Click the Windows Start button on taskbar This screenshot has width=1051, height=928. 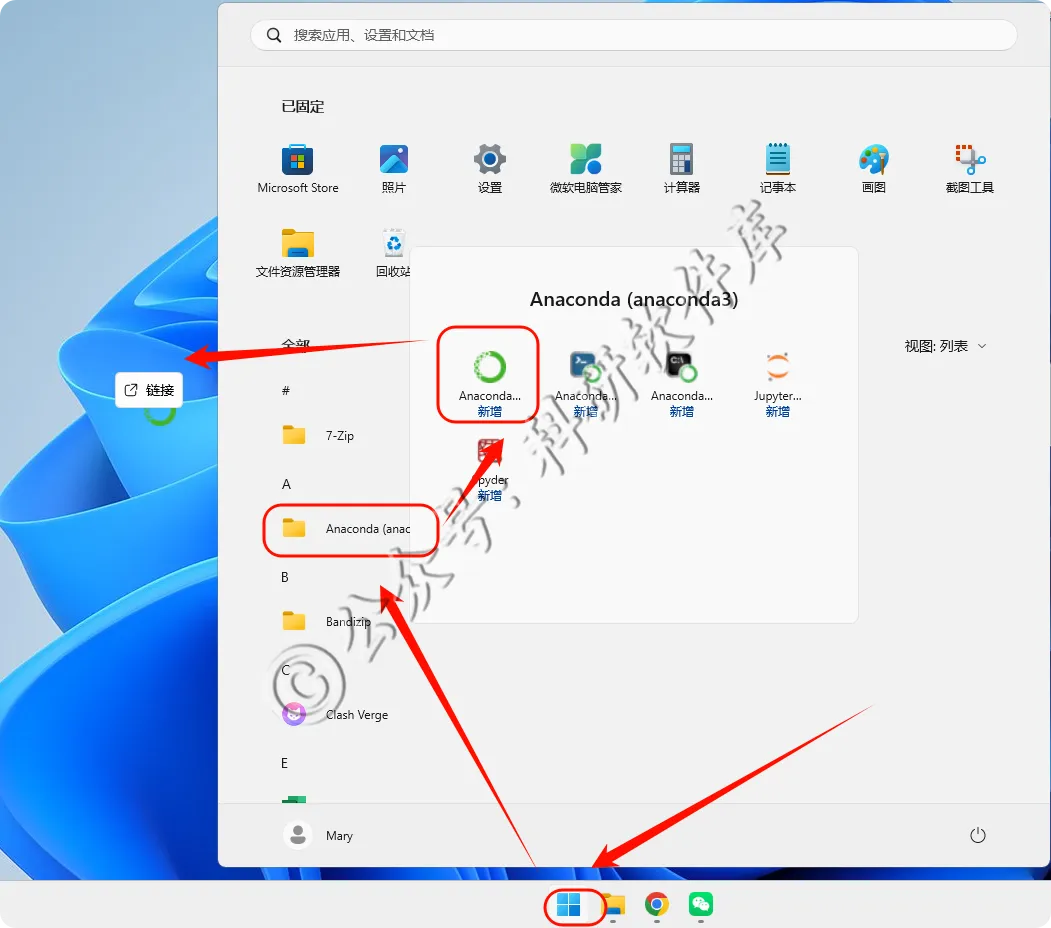[x=568, y=905]
